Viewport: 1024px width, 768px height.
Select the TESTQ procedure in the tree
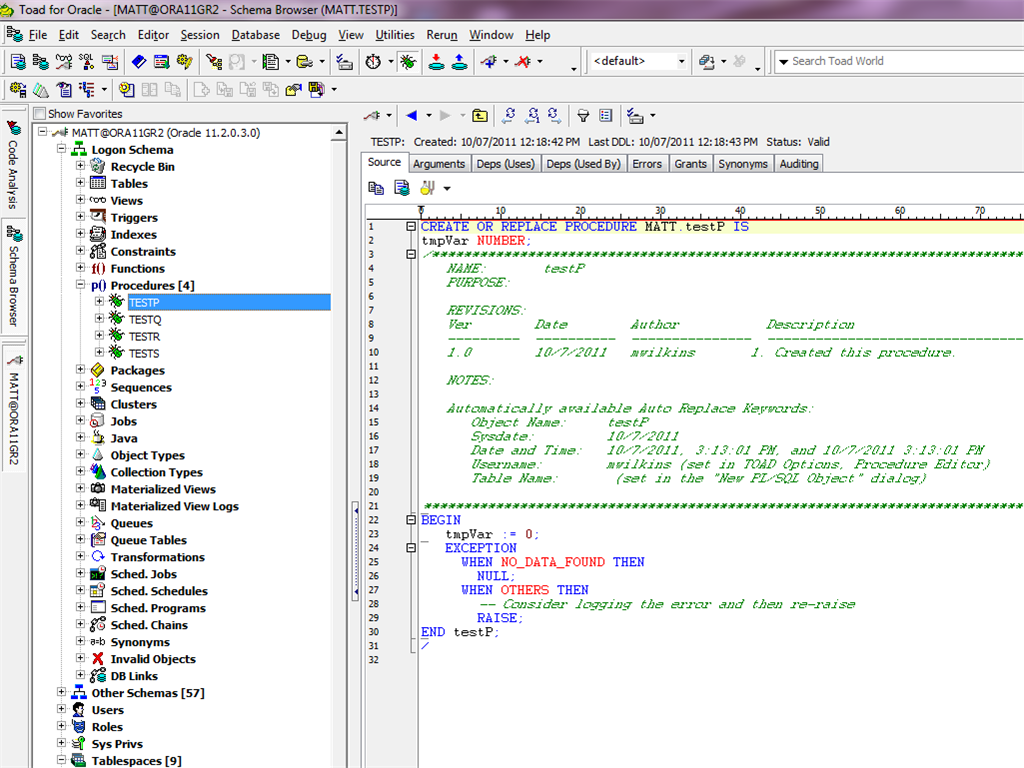144,319
